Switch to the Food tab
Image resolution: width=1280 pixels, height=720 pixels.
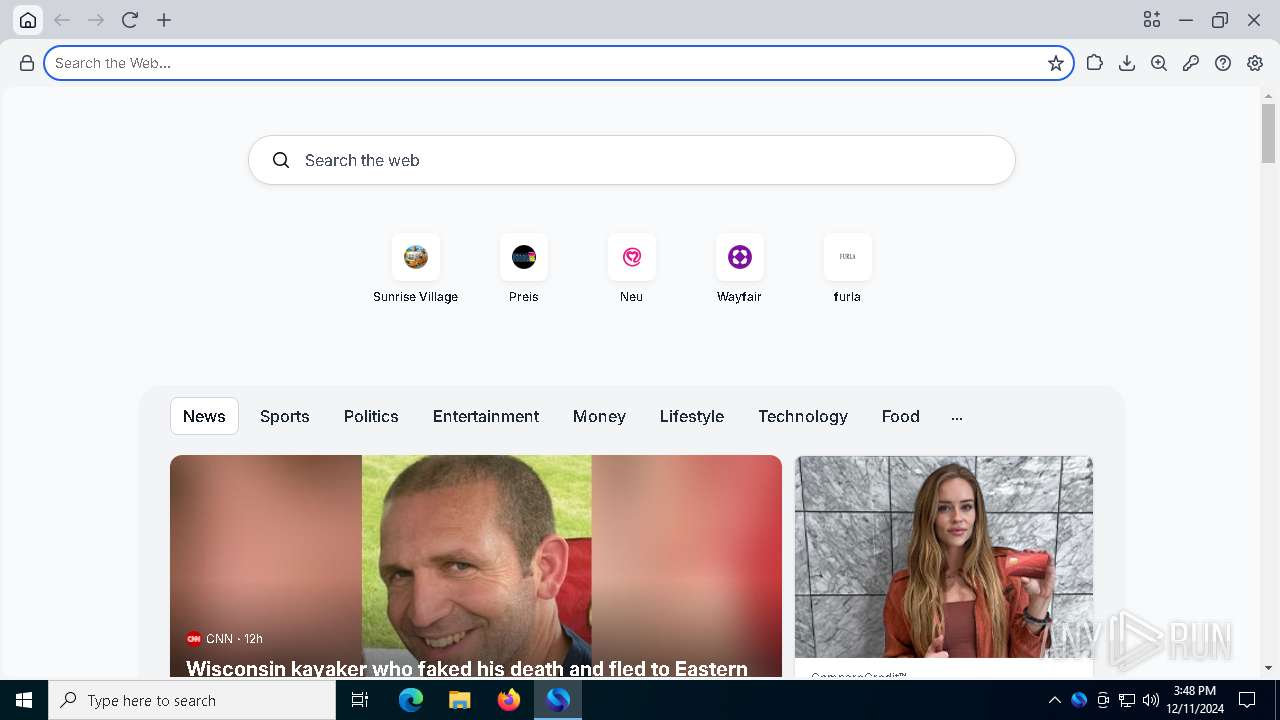click(901, 416)
